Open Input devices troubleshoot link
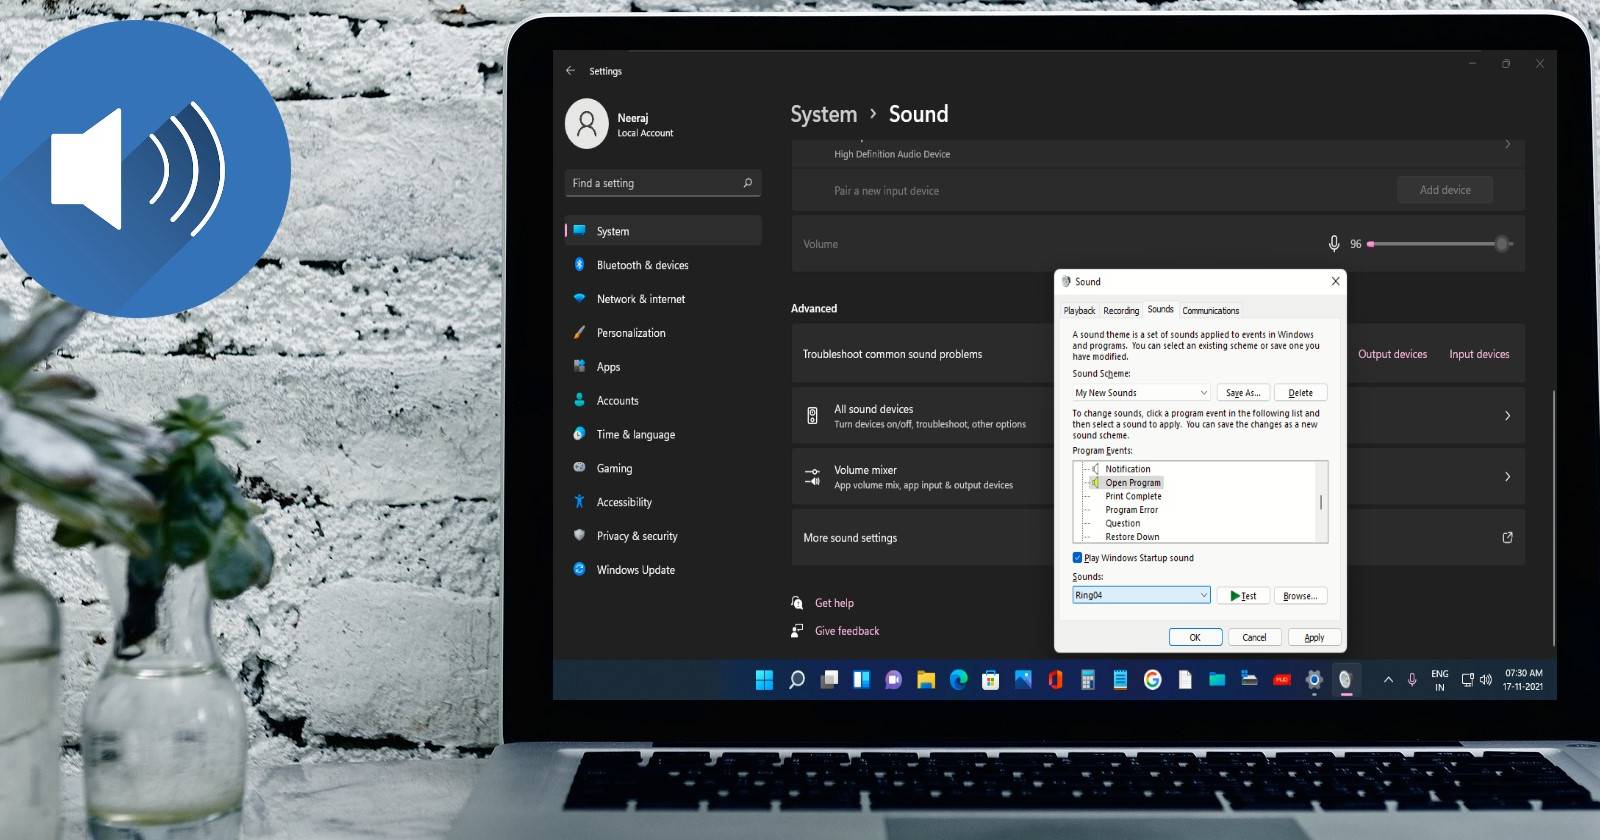Screen dimensions: 1600x840 coord(1479,354)
